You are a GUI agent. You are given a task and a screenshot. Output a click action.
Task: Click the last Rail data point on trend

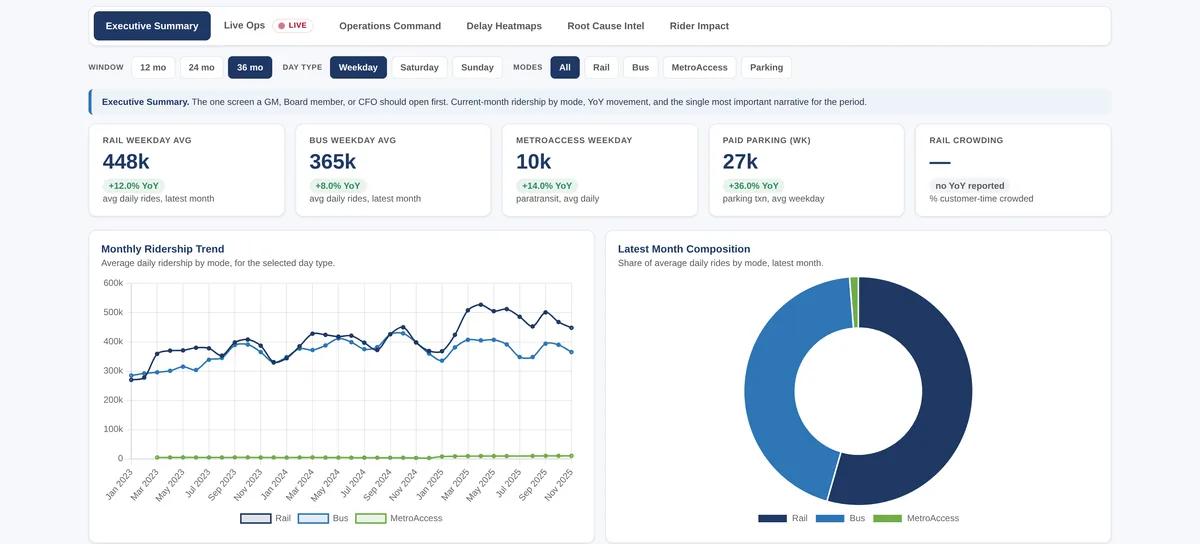coord(571,327)
